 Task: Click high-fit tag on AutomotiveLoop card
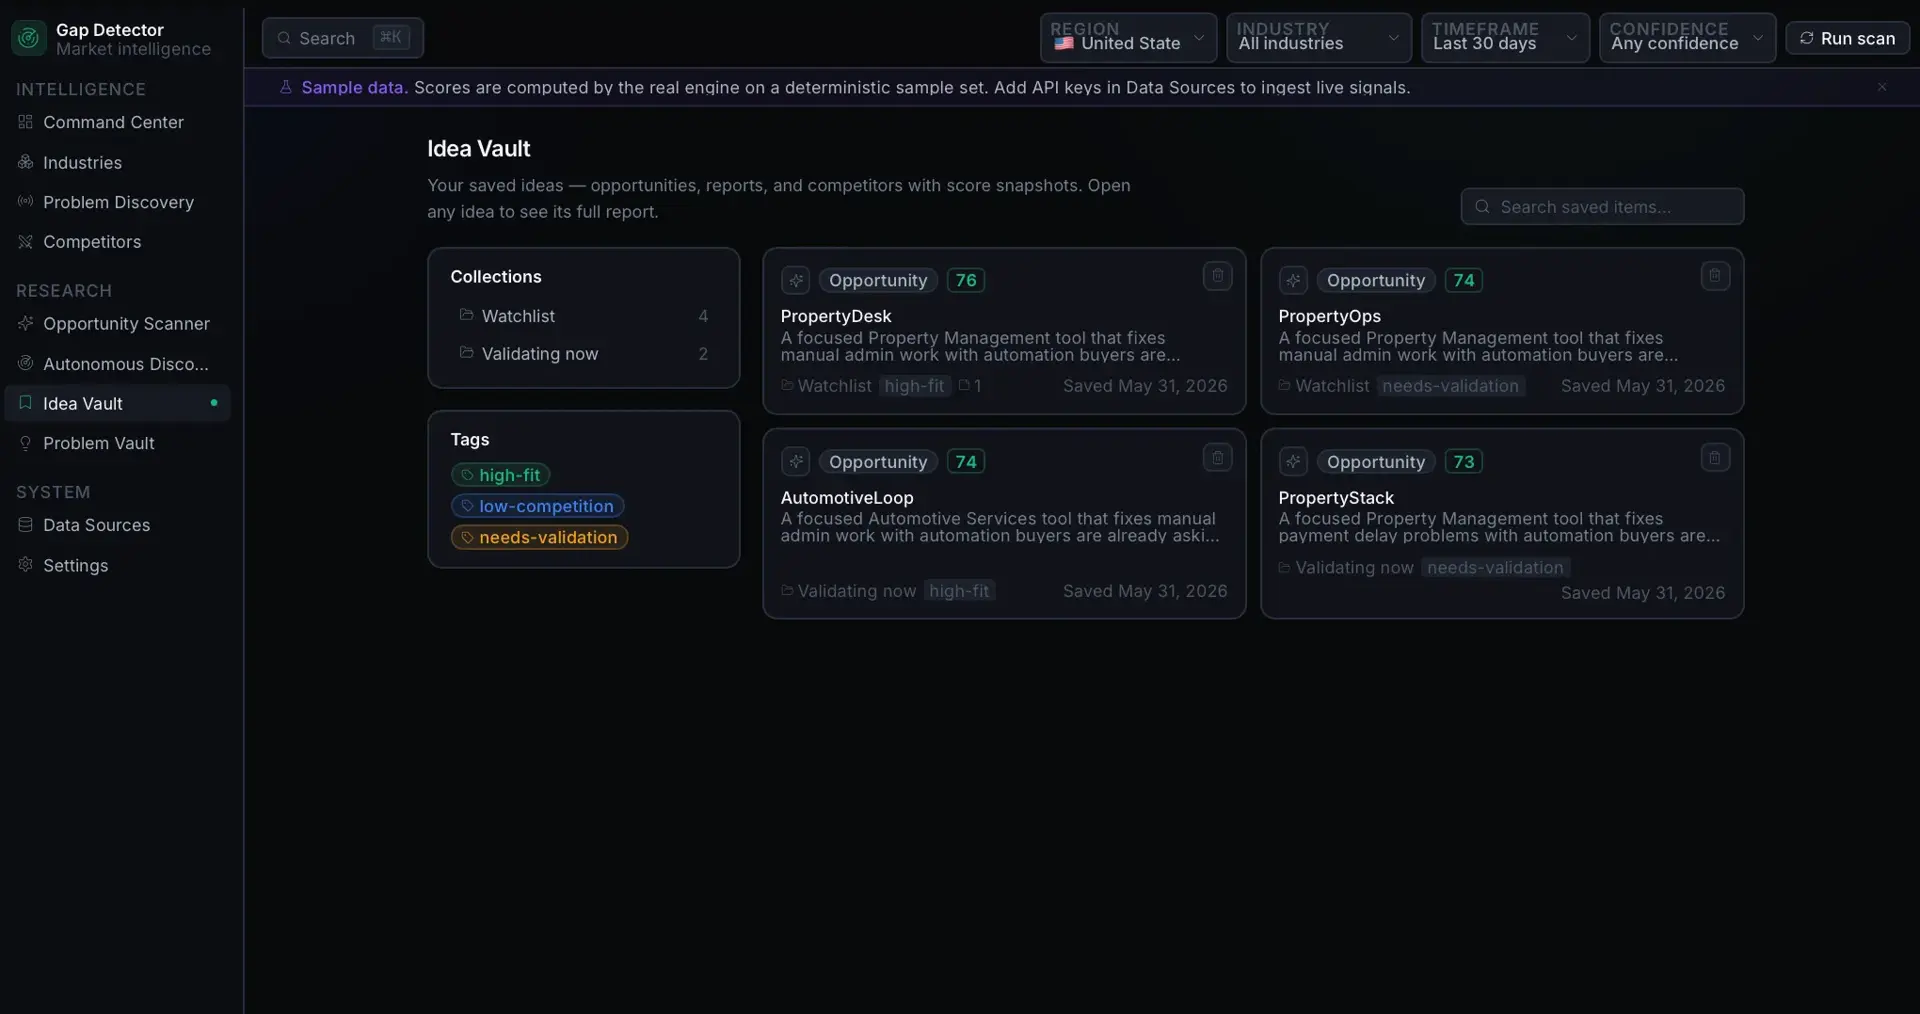pyautogui.click(x=959, y=591)
